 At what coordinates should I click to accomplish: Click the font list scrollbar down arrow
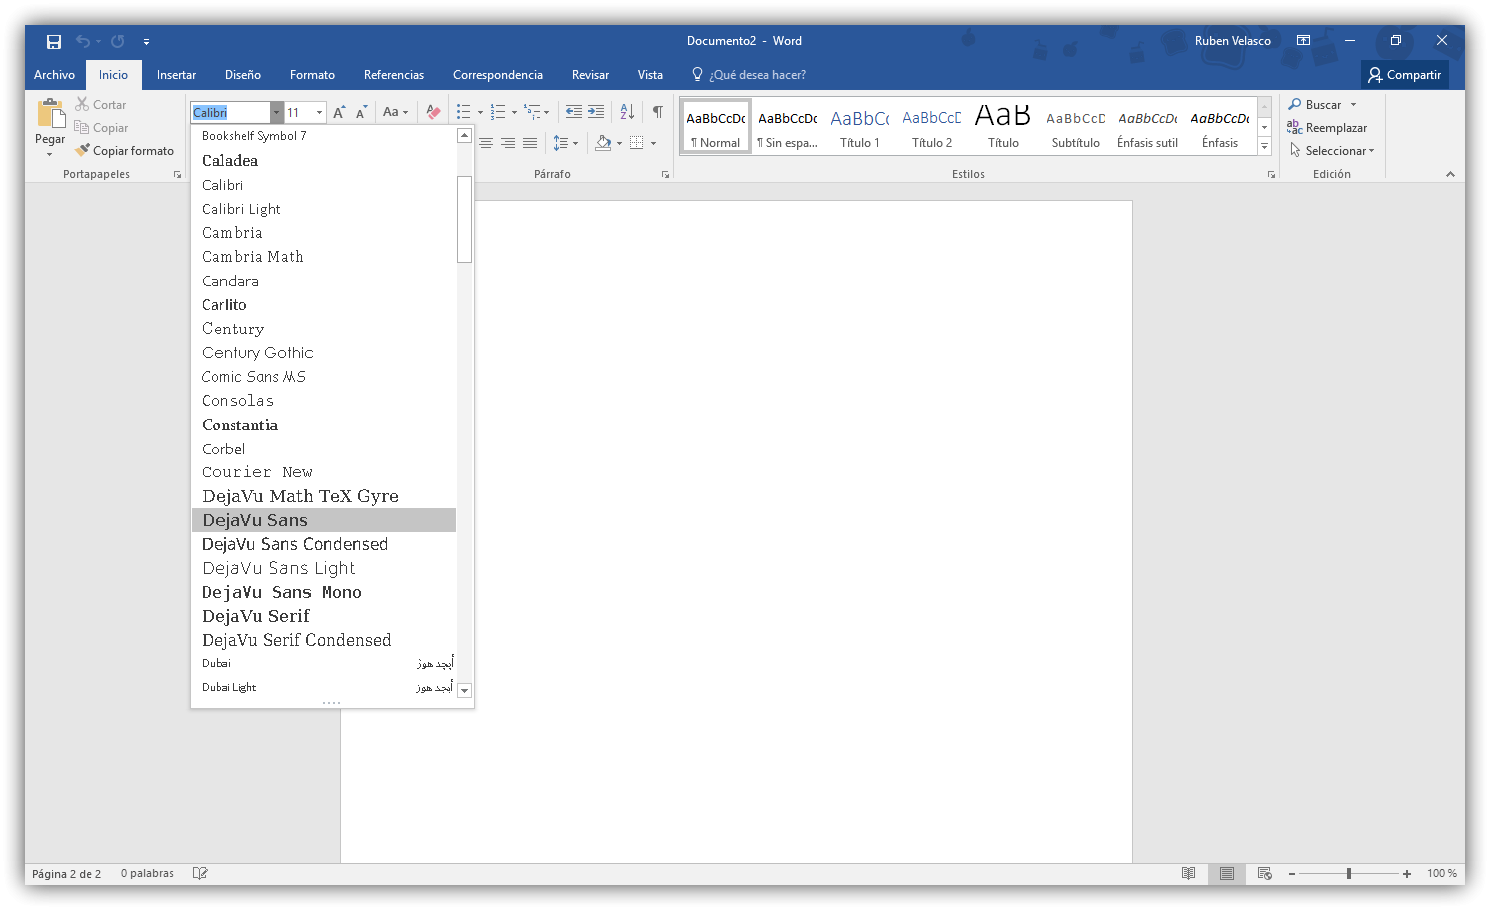point(465,690)
